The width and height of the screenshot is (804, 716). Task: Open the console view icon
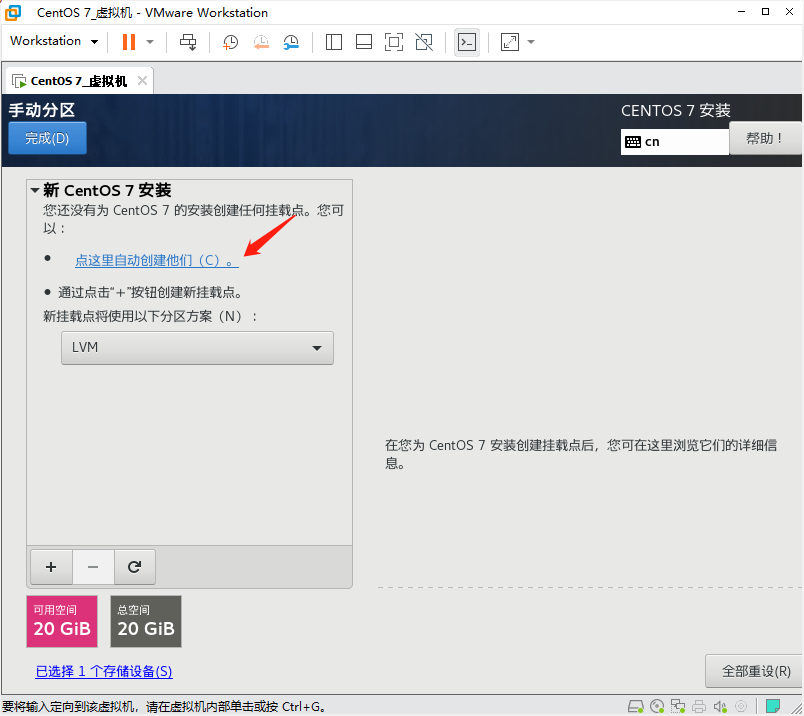(467, 42)
